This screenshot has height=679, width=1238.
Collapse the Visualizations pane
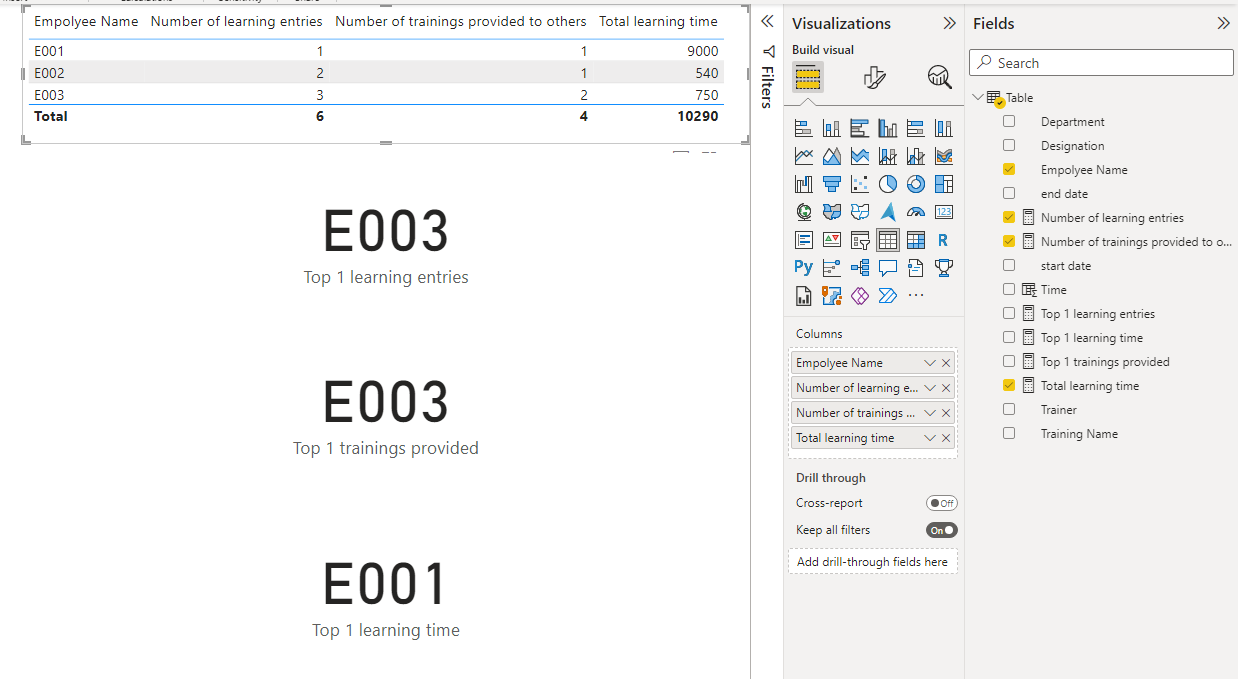click(x=949, y=23)
